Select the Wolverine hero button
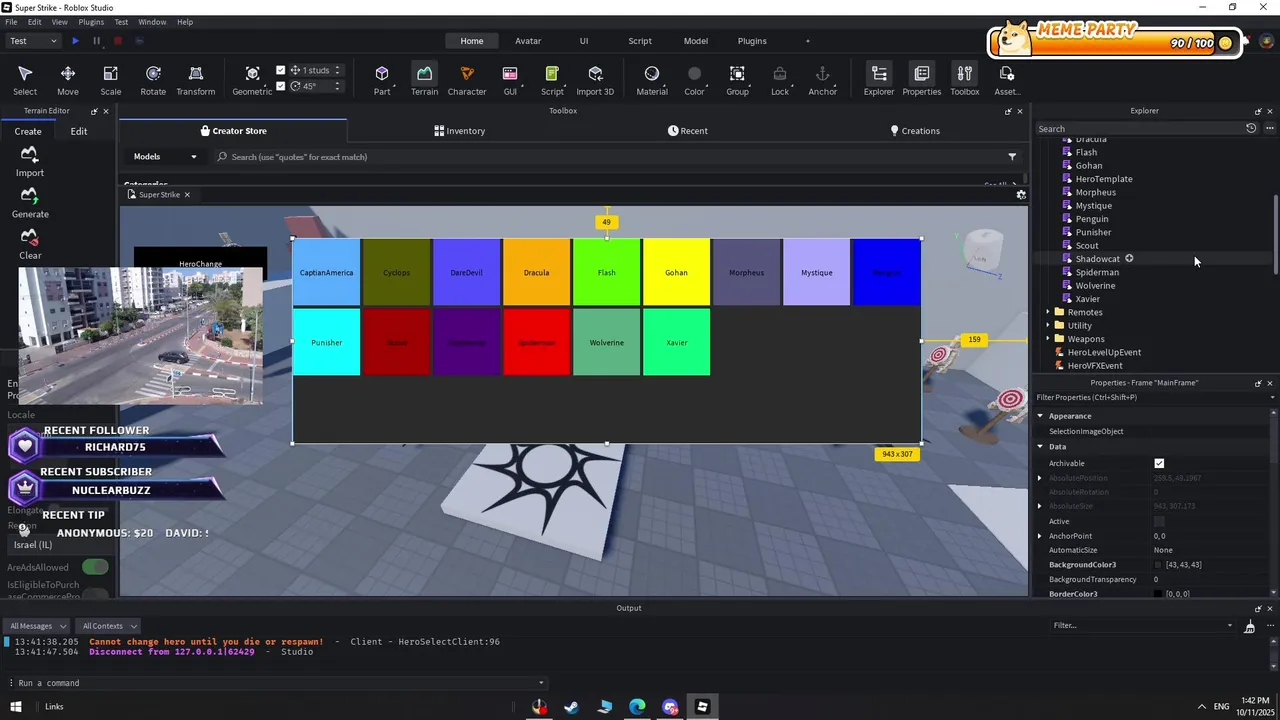This screenshot has height=720, width=1280. [606, 342]
